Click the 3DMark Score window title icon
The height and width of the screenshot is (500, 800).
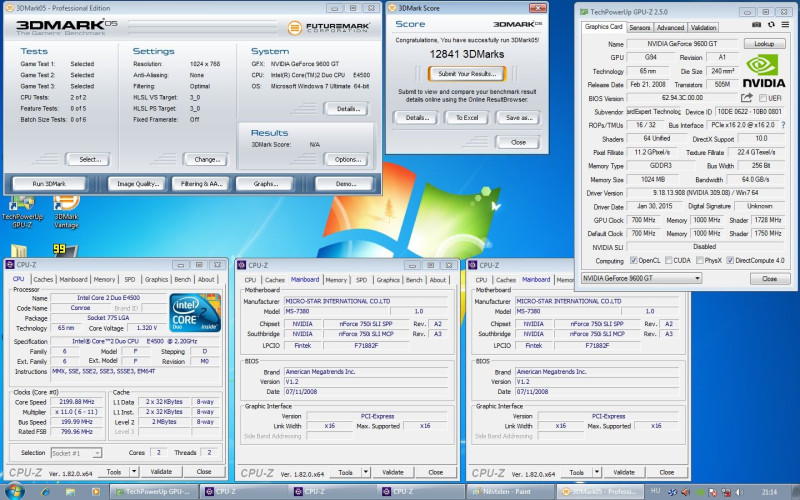pos(392,8)
